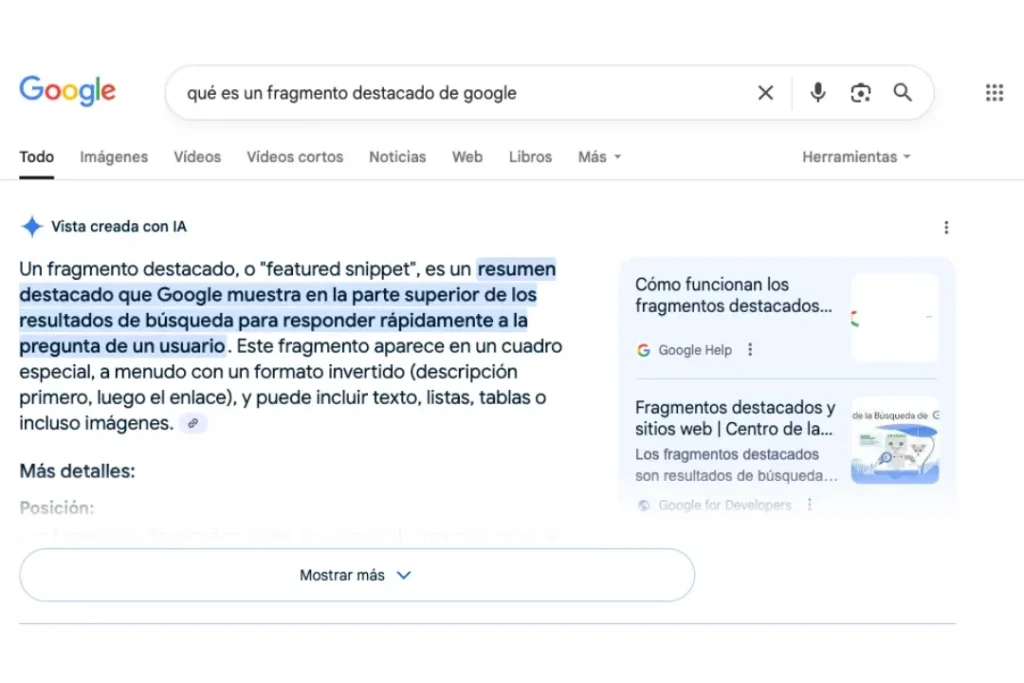The height and width of the screenshot is (683, 1024).
Task: Open Google Lens image search
Action: click(x=860, y=93)
